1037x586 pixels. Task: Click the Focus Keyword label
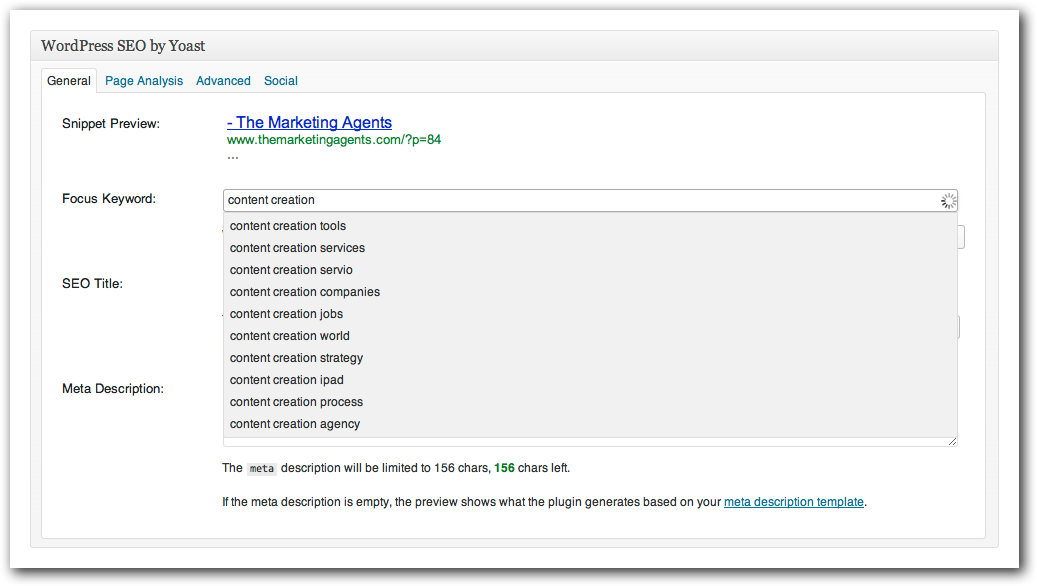[x=109, y=198]
